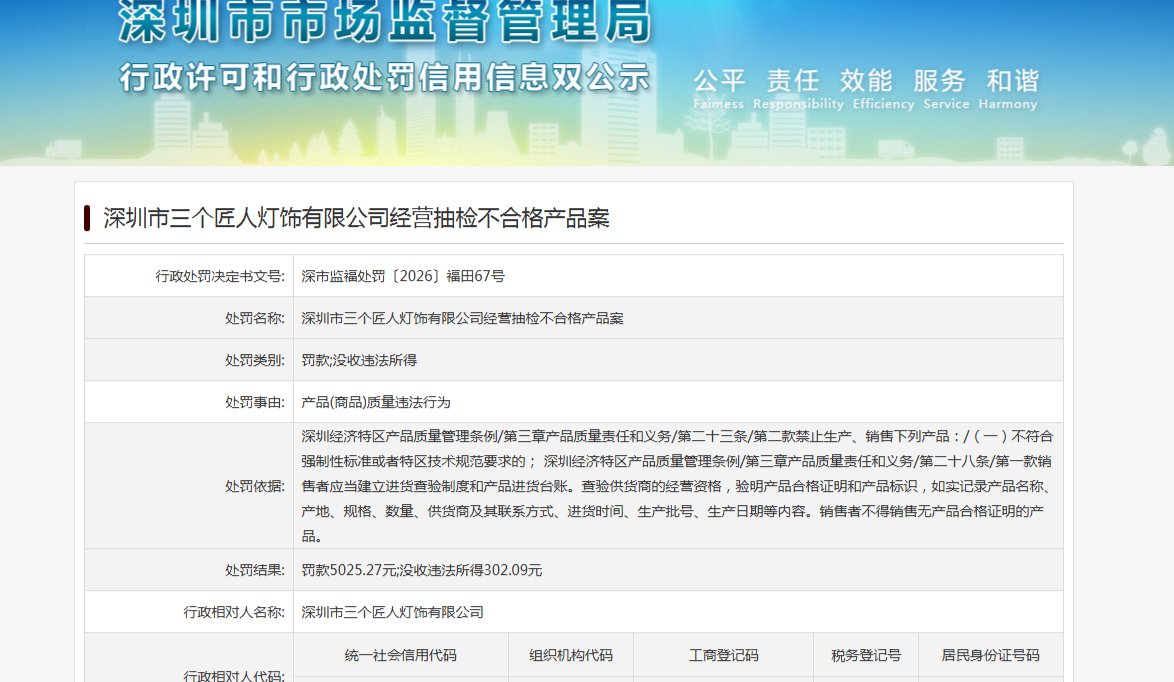Image resolution: width=1174 pixels, height=682 pixels.
Task: Click the 处罚依据 row label
Action: (x=255, y=486)
